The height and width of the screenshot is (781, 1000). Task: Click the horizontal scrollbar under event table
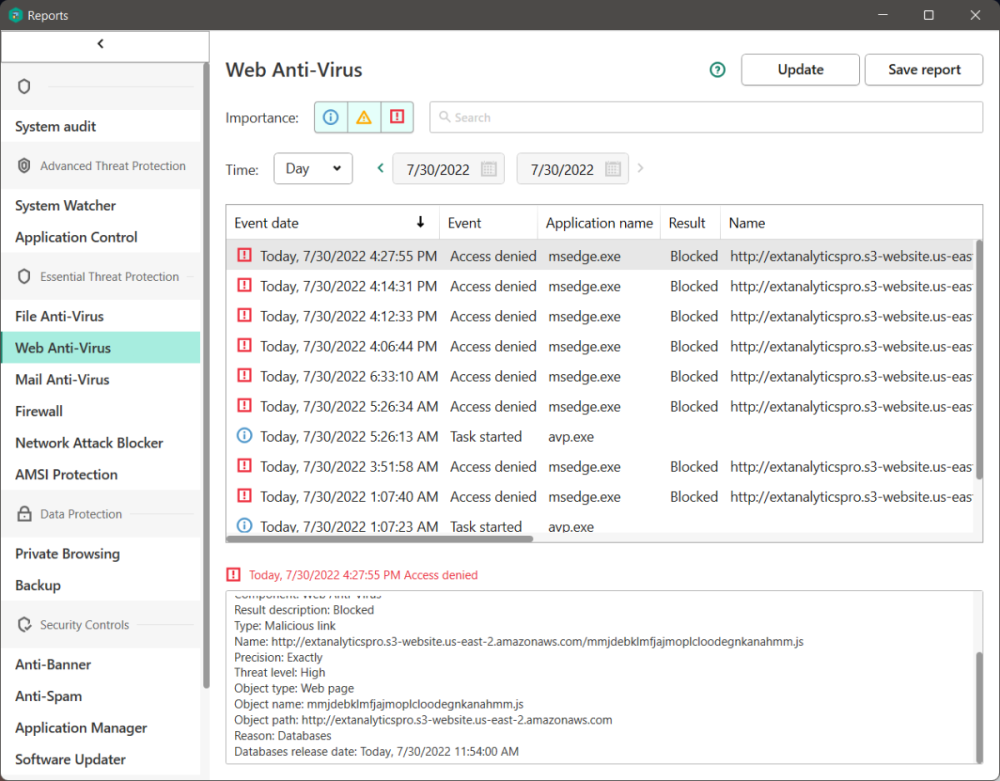click(380, 538)
